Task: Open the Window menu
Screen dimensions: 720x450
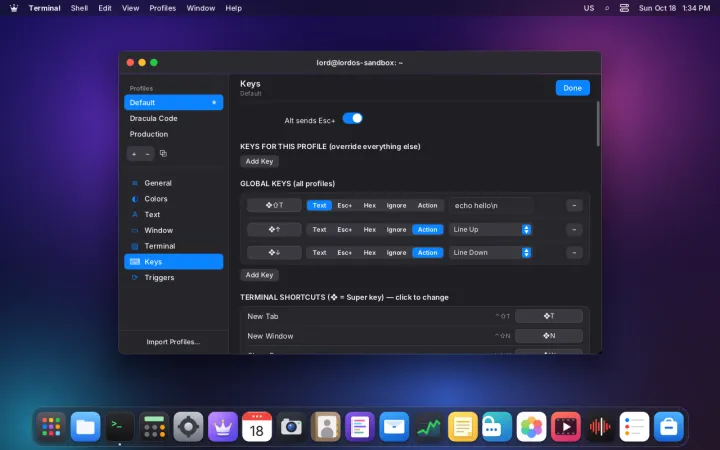Action: point(201,8)
